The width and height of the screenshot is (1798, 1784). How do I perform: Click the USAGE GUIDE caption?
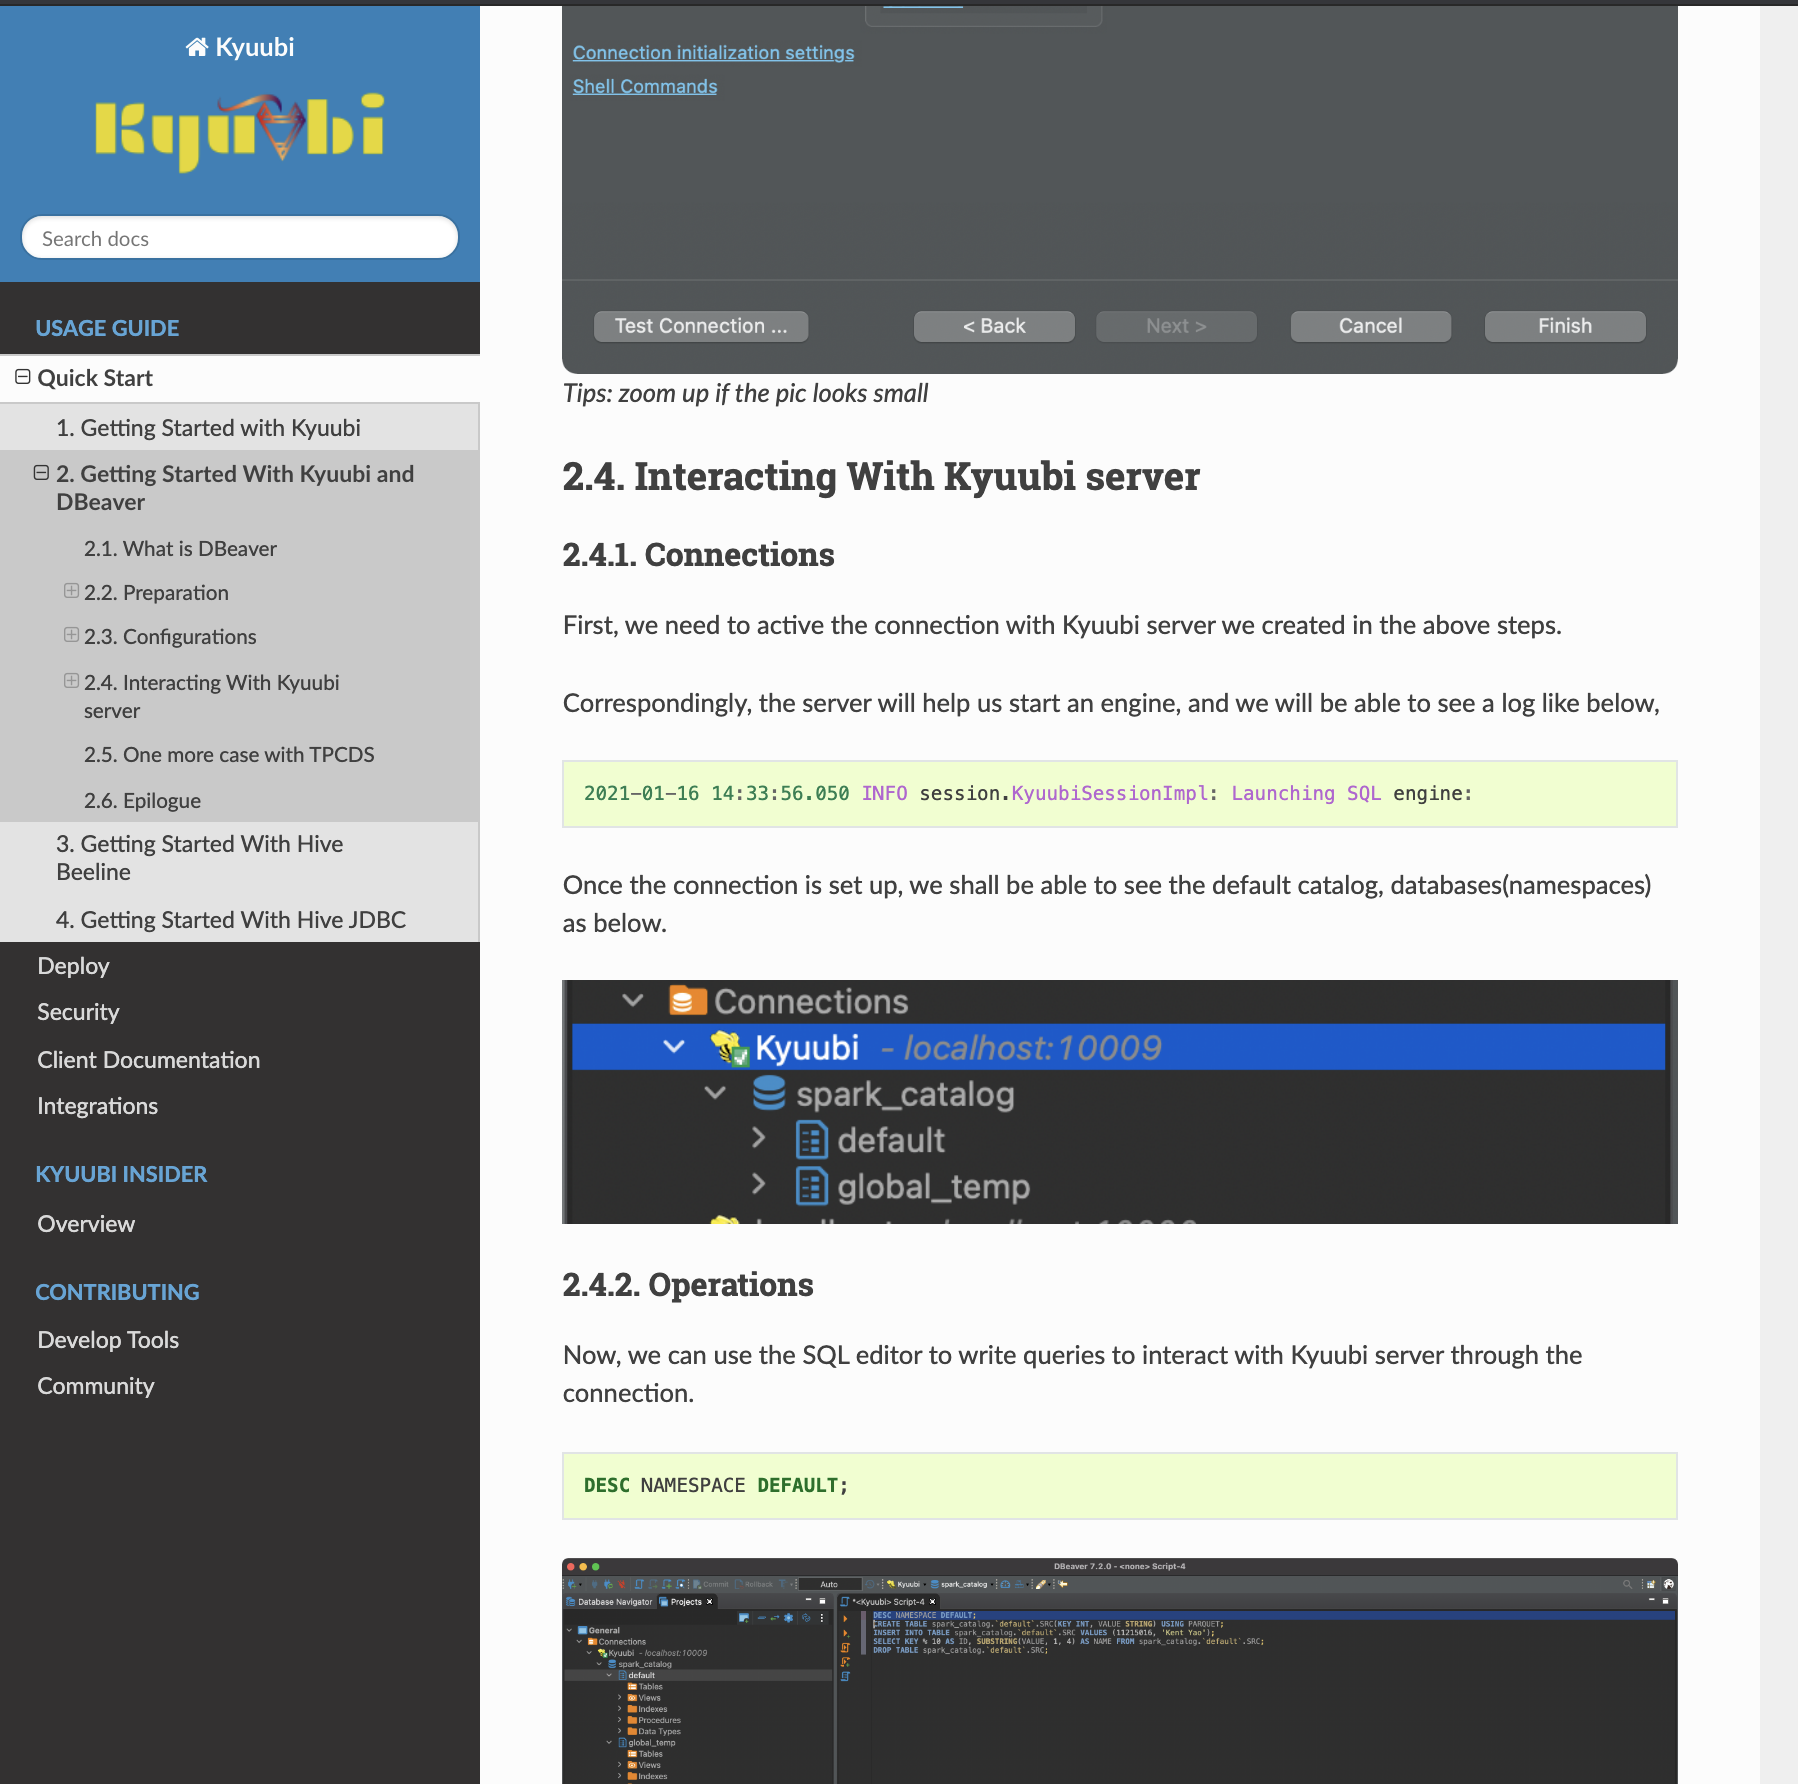[107, 328]
